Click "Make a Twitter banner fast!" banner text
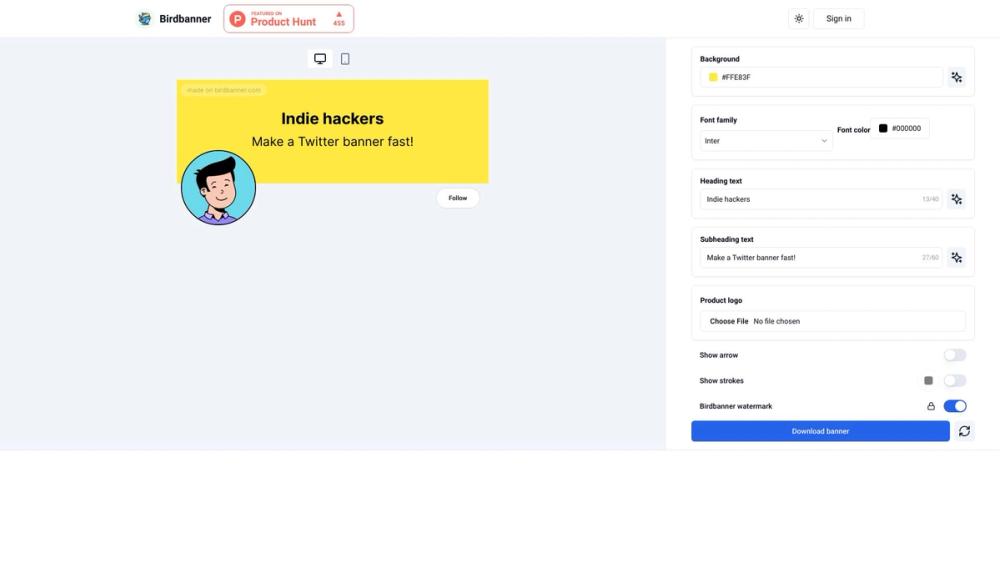The width and height of the screenshot is (1000, 563). coord(332,142)
